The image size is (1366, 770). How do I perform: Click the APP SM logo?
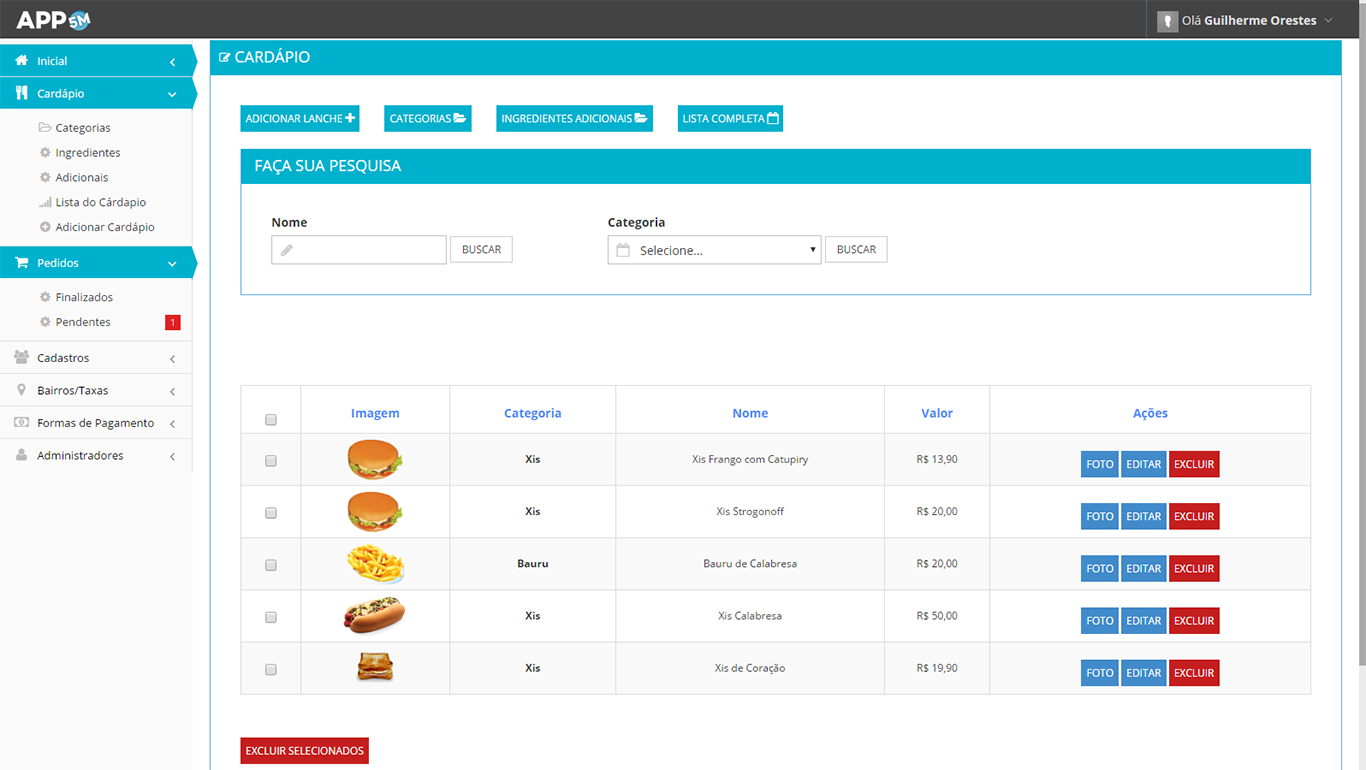pos(53,20)
